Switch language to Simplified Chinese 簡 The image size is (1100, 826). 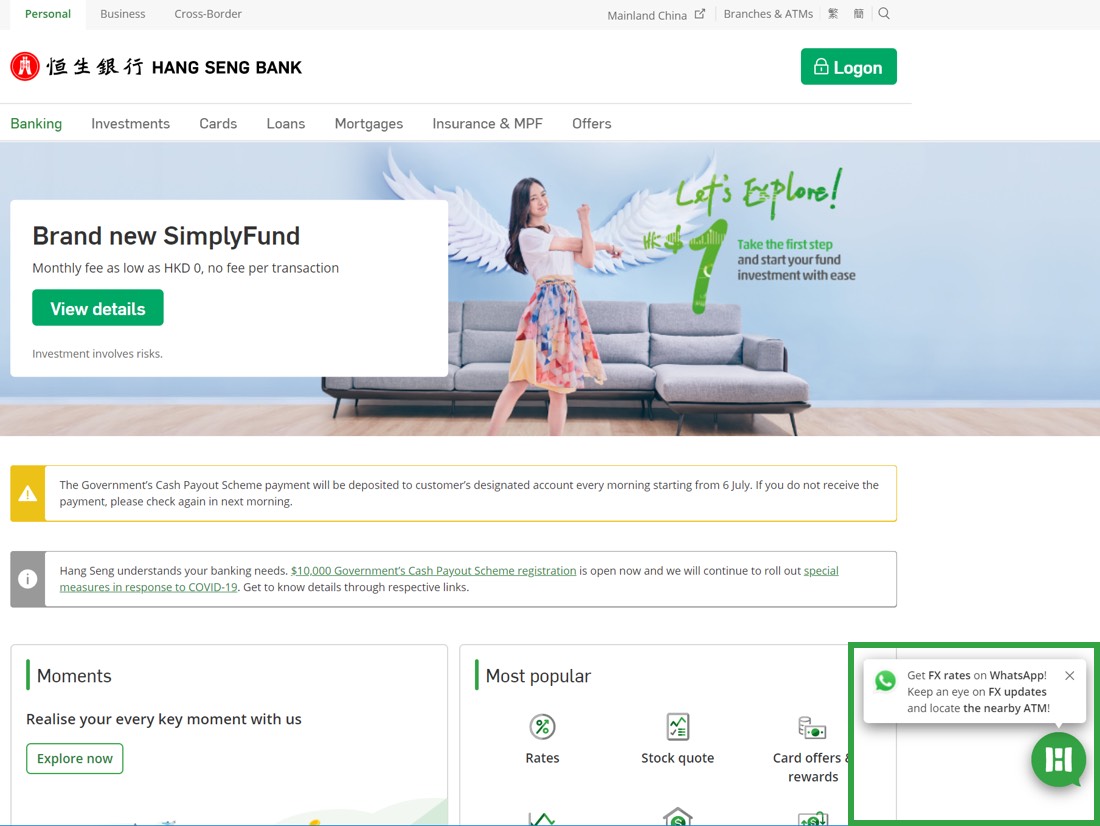pyautogui.click(x=858, y=13)
